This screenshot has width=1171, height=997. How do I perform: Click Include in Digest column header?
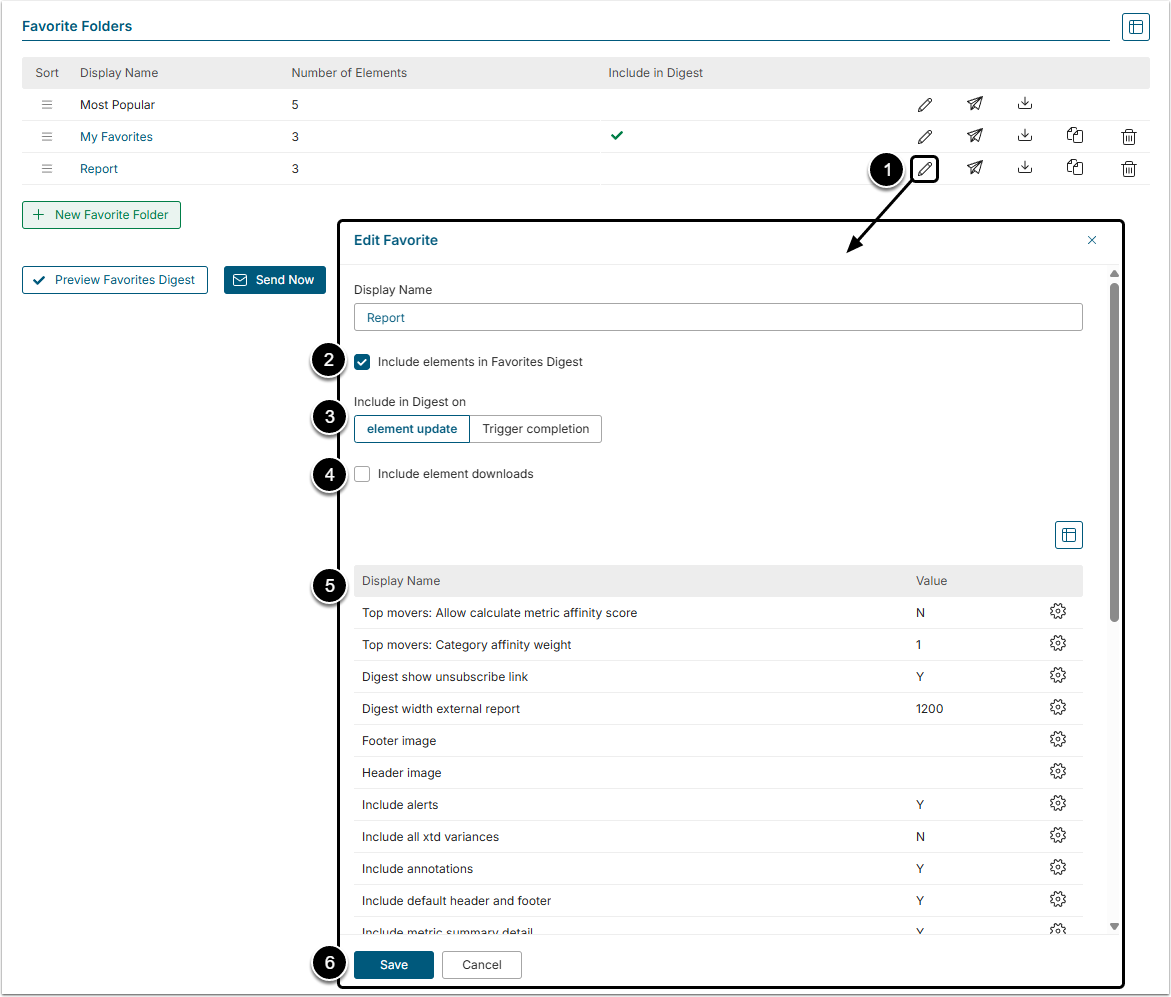pyautogui.click(x=655, y=73)
